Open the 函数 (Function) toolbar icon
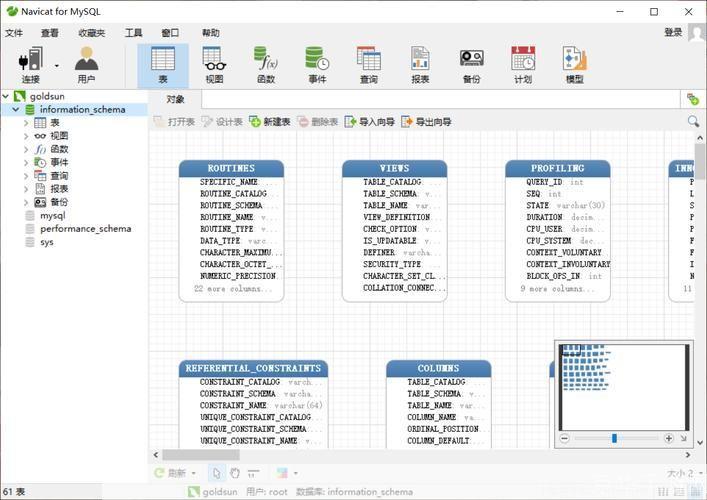The image size is (707, 500). point(266,65)
